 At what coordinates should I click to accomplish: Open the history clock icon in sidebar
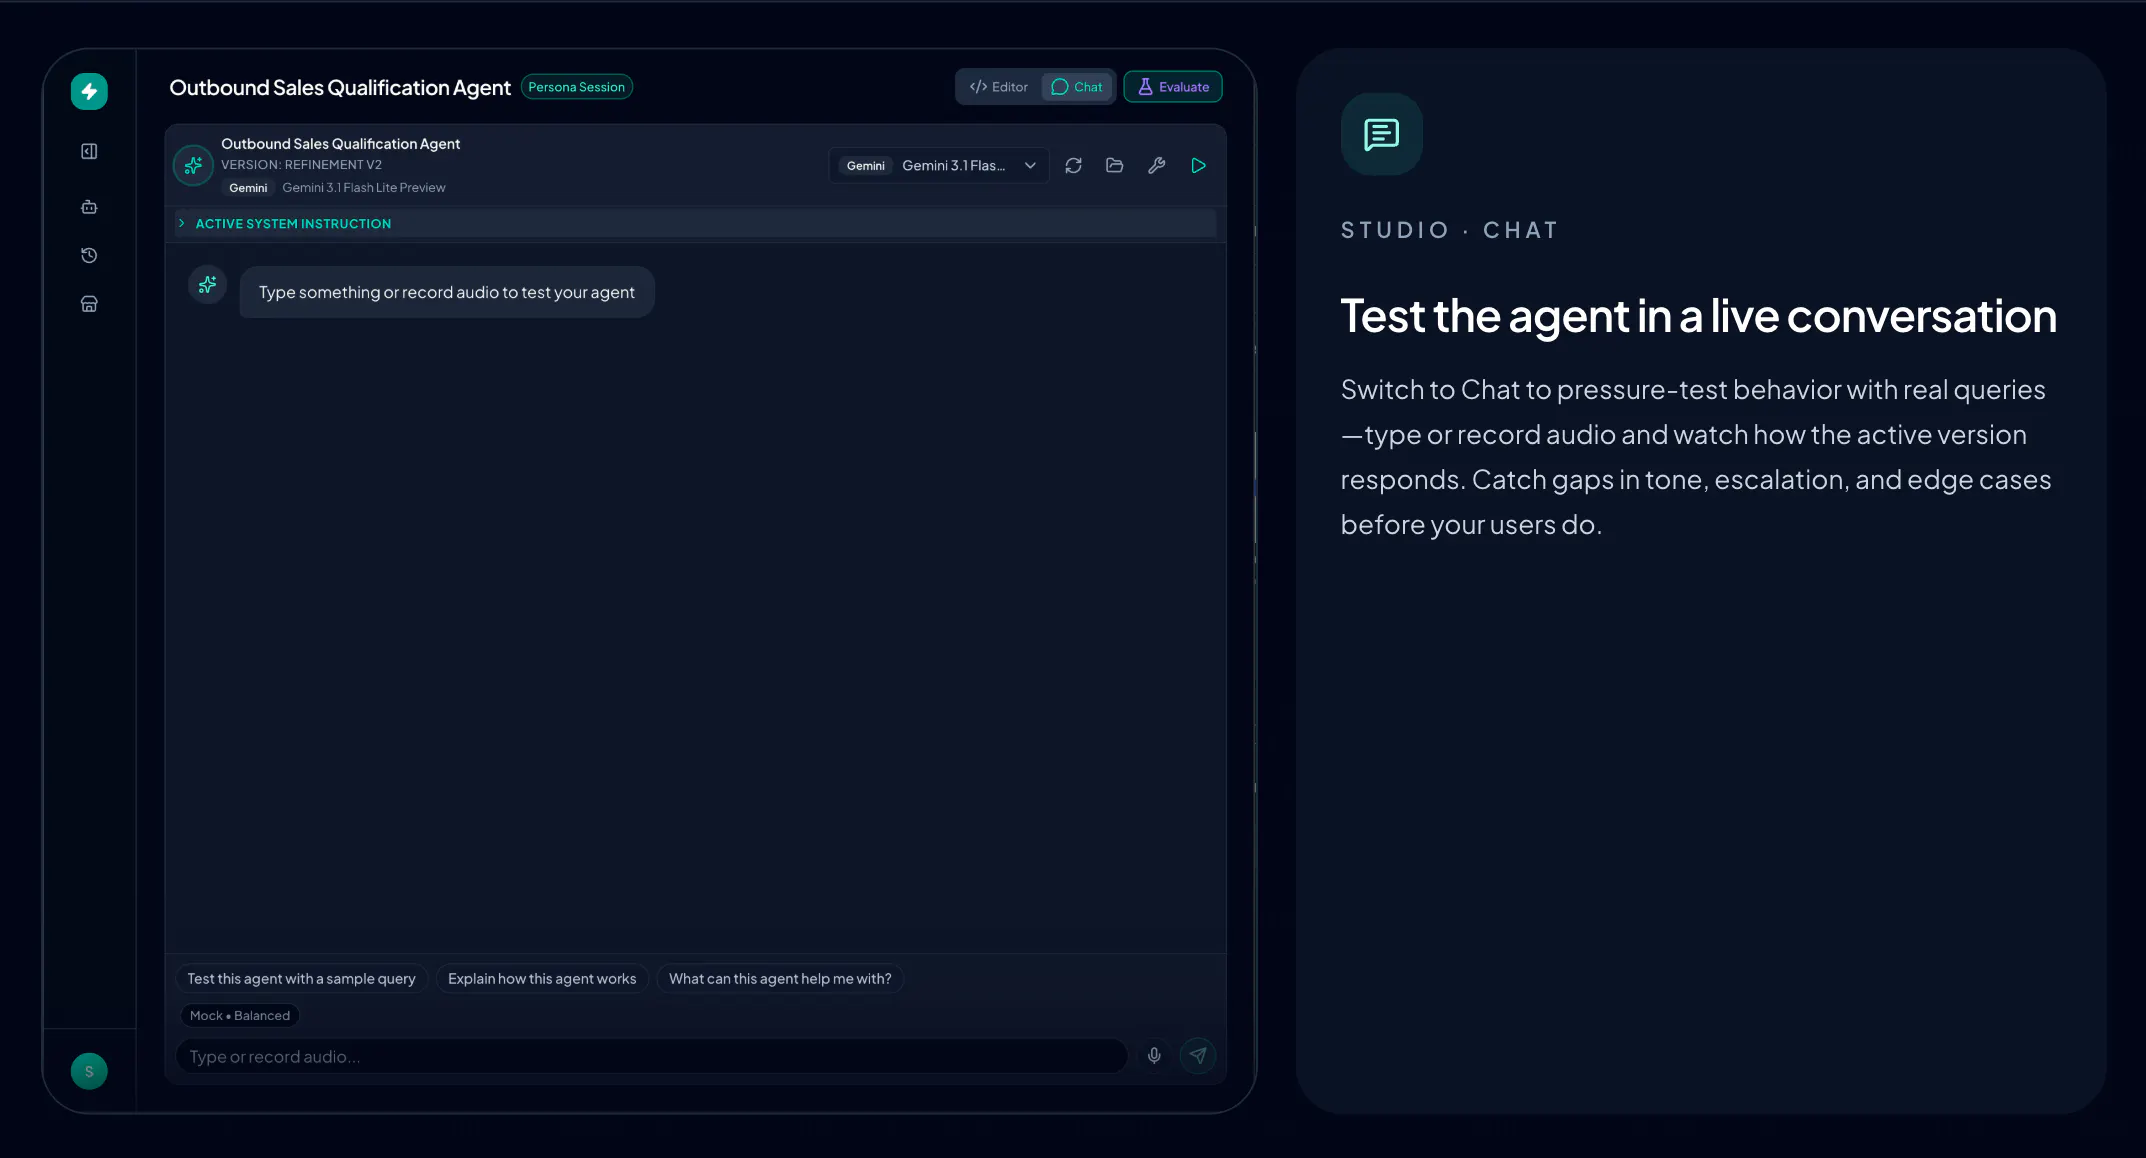tap(89, 255)
